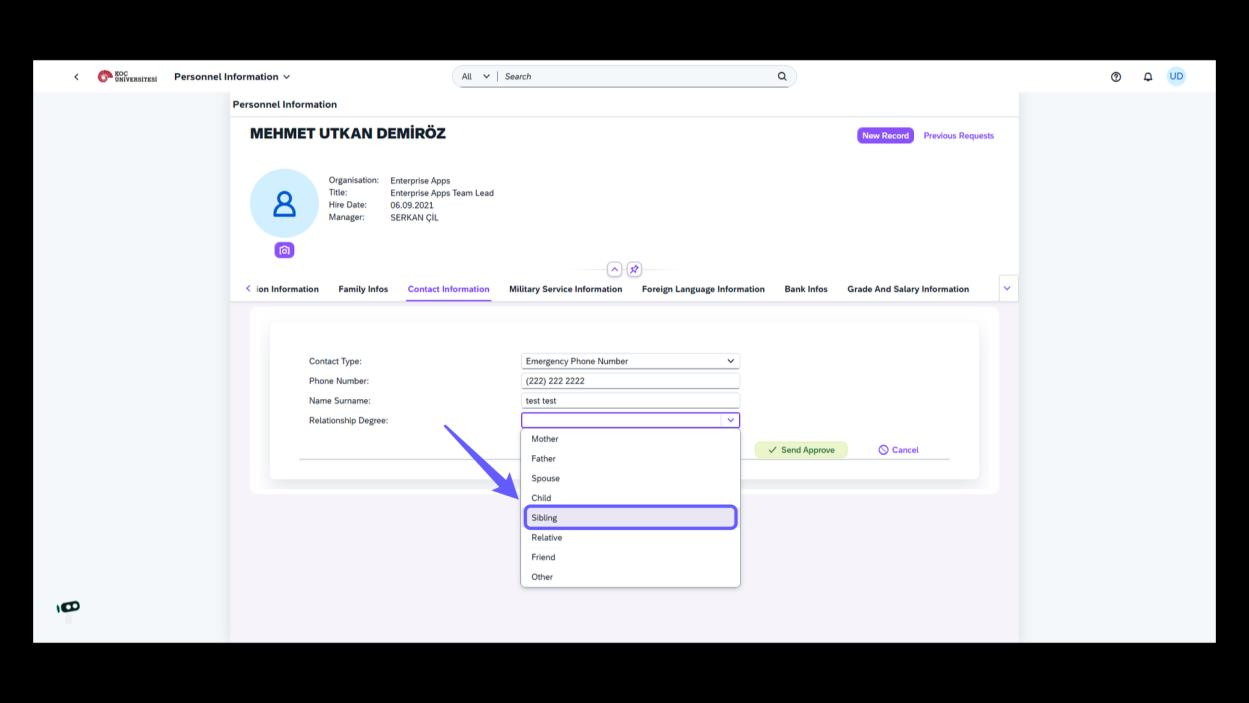Select the hire date 06.09.2021
Image resolution: width=1249 pixels, height=703 pixels.
click(412, 205)
